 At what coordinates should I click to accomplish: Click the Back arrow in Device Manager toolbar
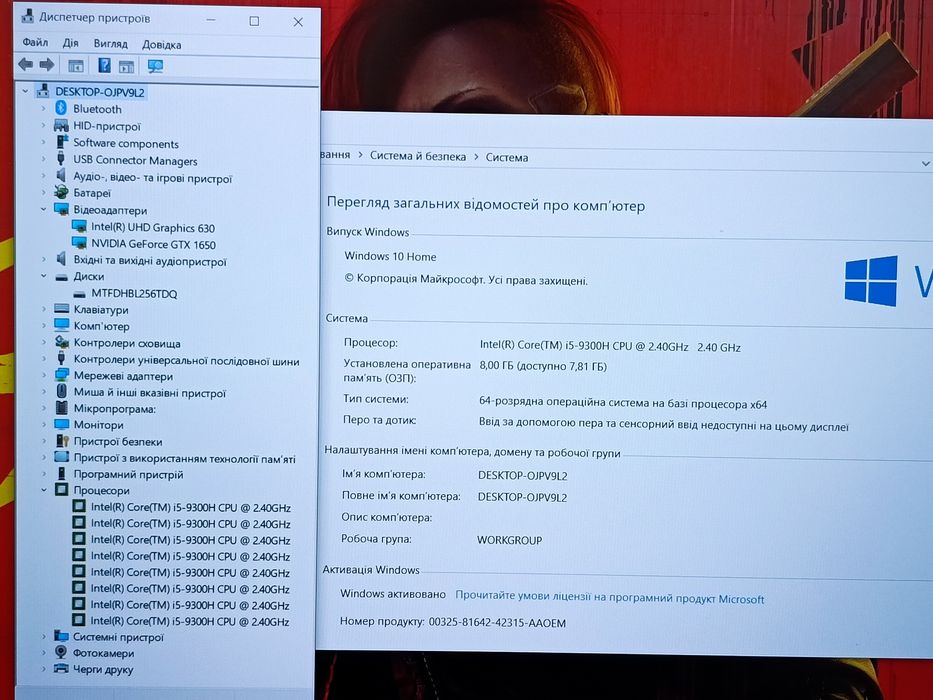point(26,64)
